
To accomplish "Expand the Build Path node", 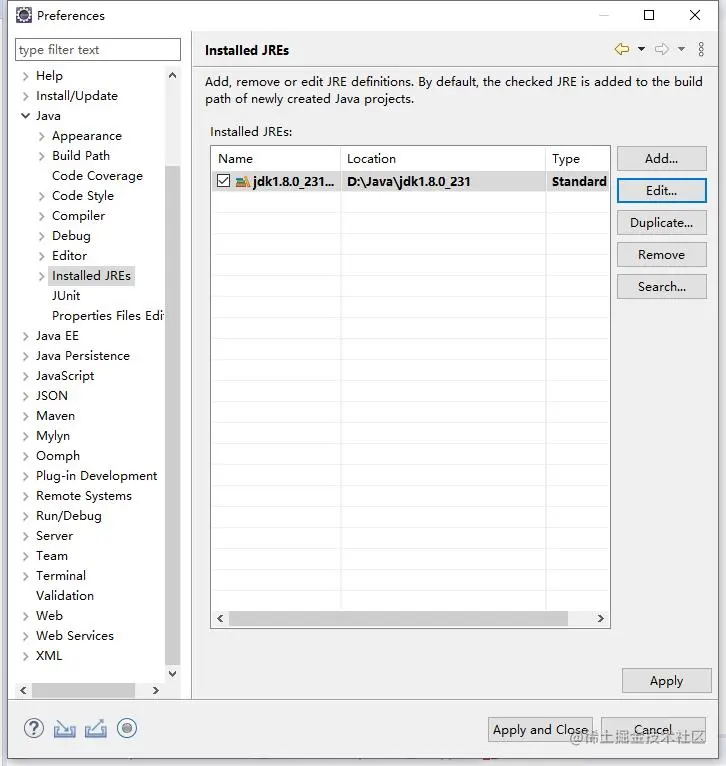I will (42, 156).
